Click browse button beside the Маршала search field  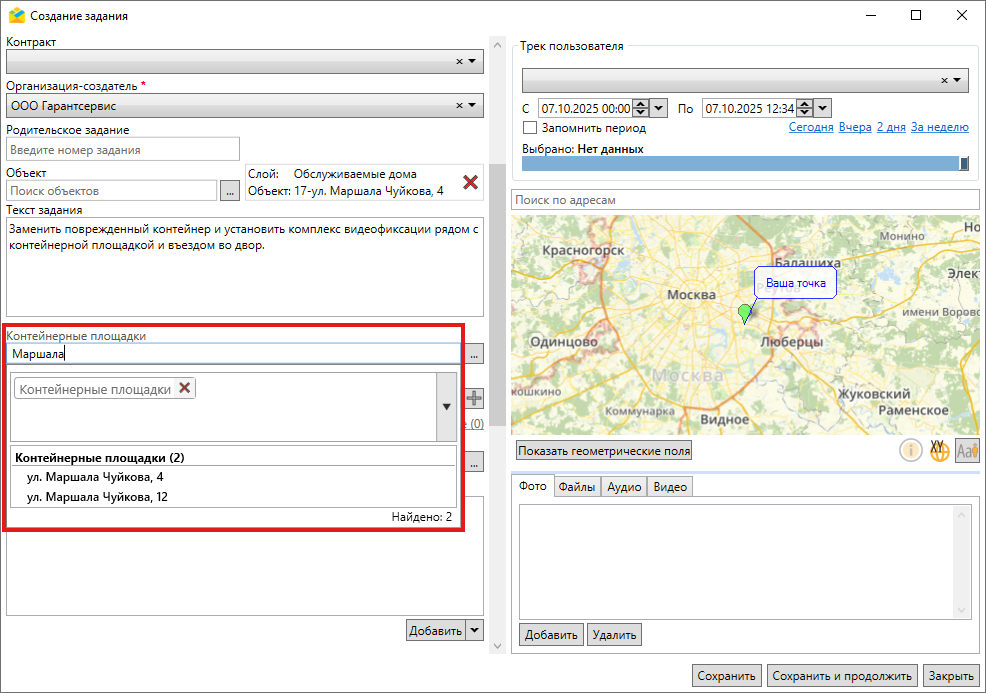474,354
